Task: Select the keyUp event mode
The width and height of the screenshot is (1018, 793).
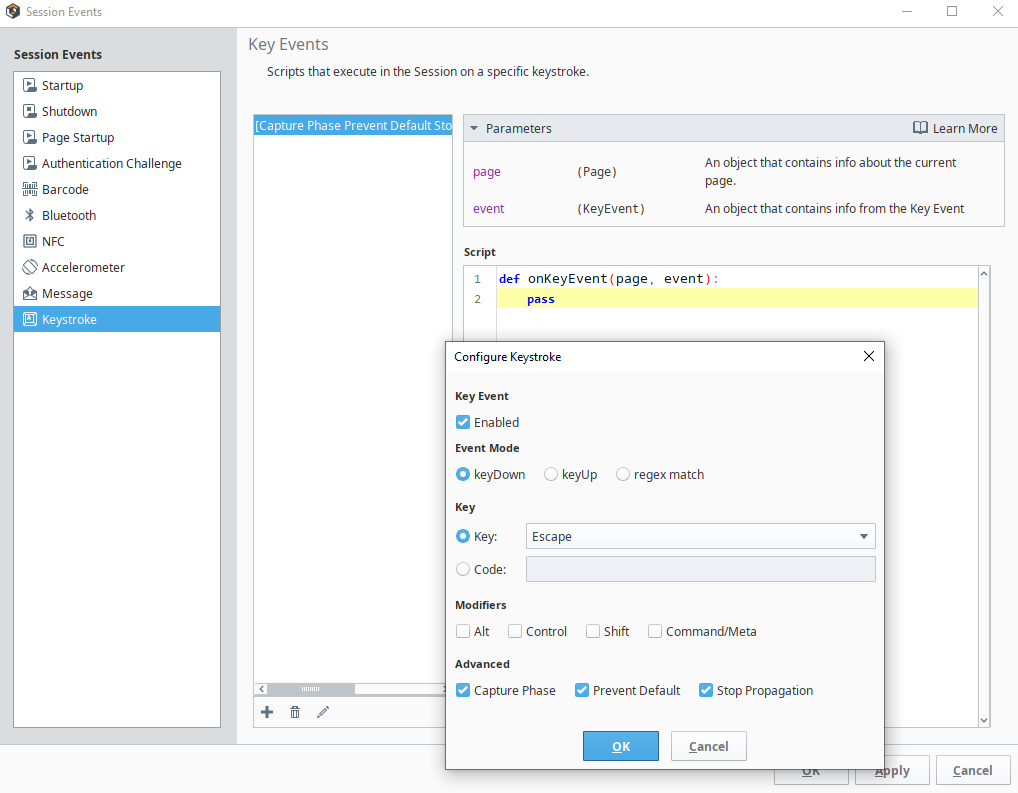Action: 551,474
